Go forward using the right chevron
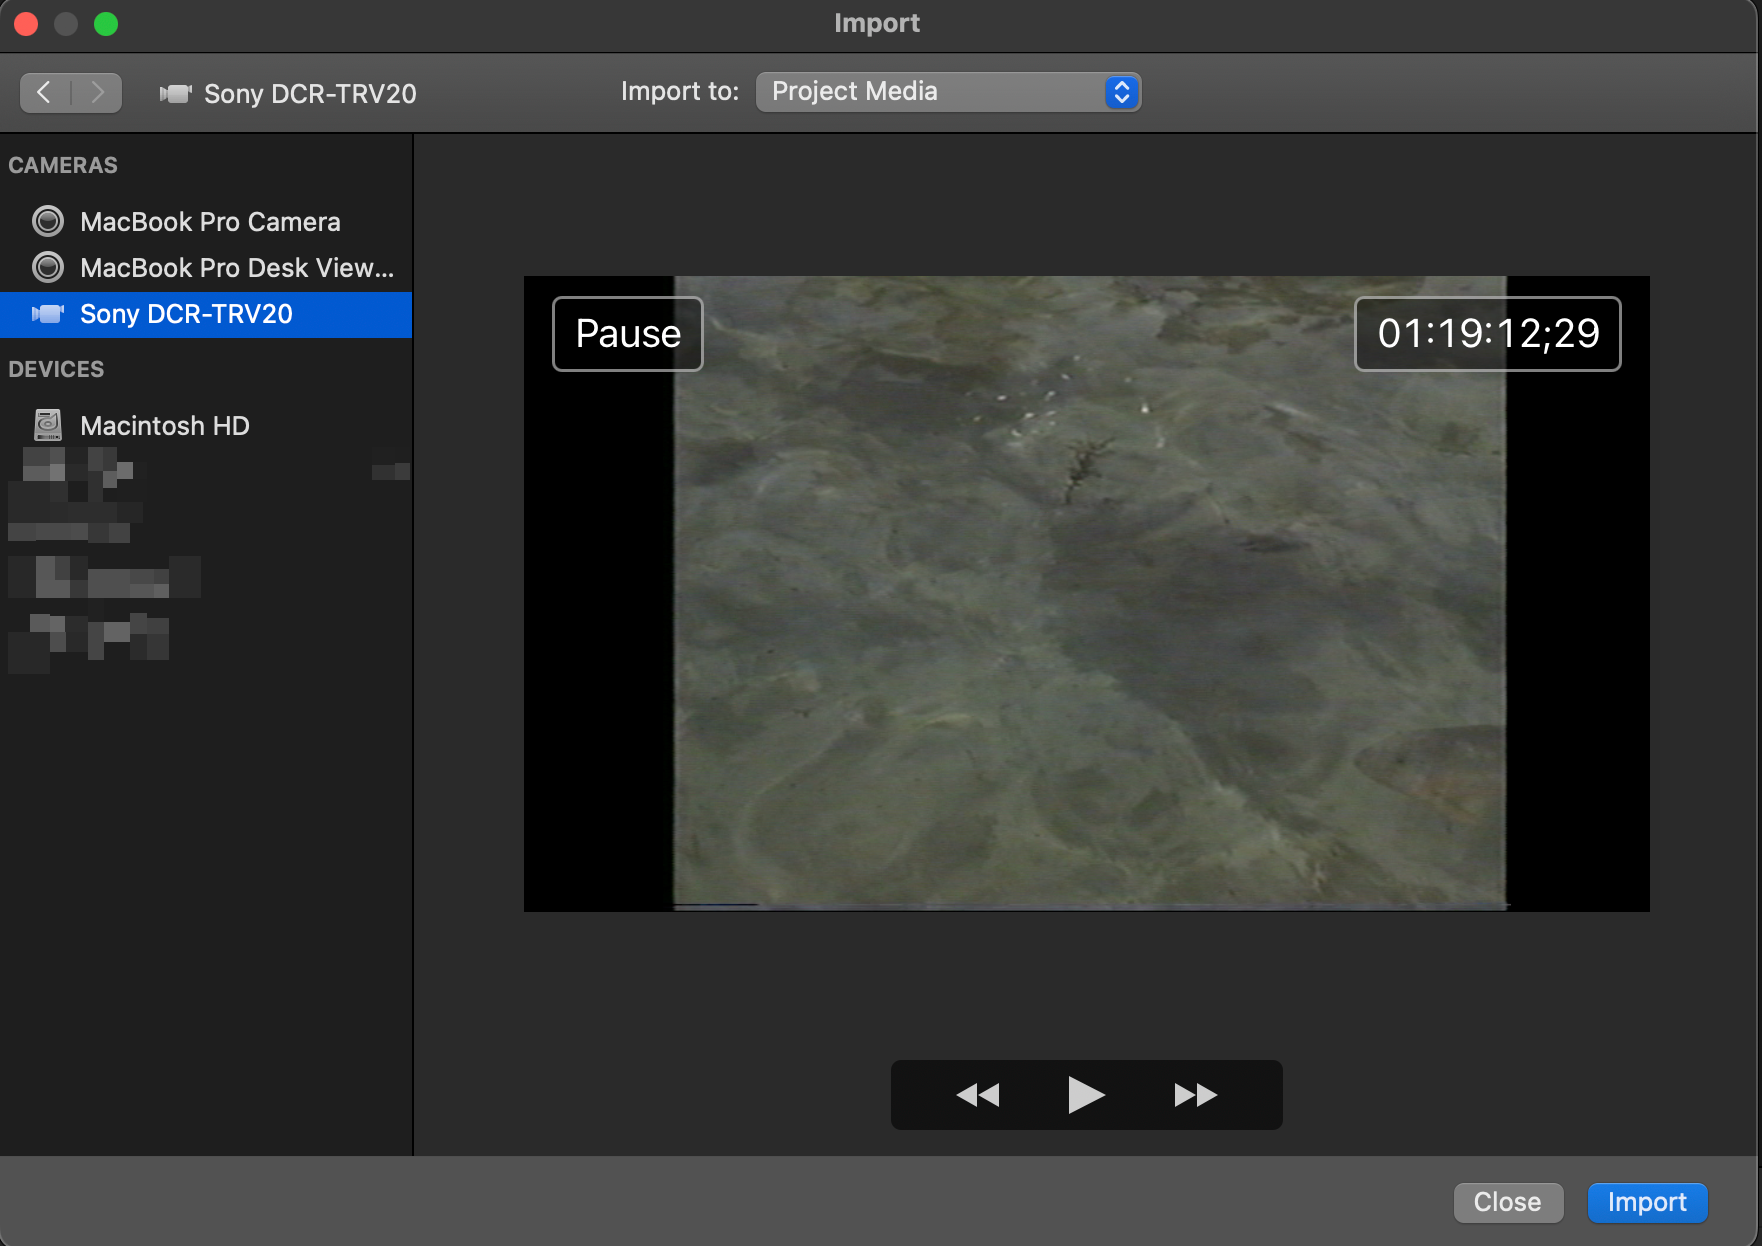 click(x=97, y=93)
